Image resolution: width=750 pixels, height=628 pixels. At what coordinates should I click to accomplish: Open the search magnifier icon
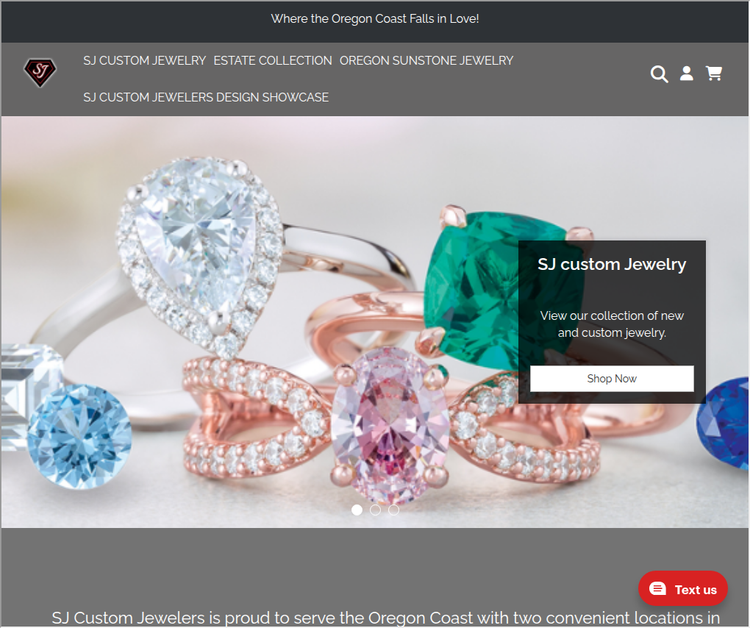pyautogui.click(x=659, y=74)
